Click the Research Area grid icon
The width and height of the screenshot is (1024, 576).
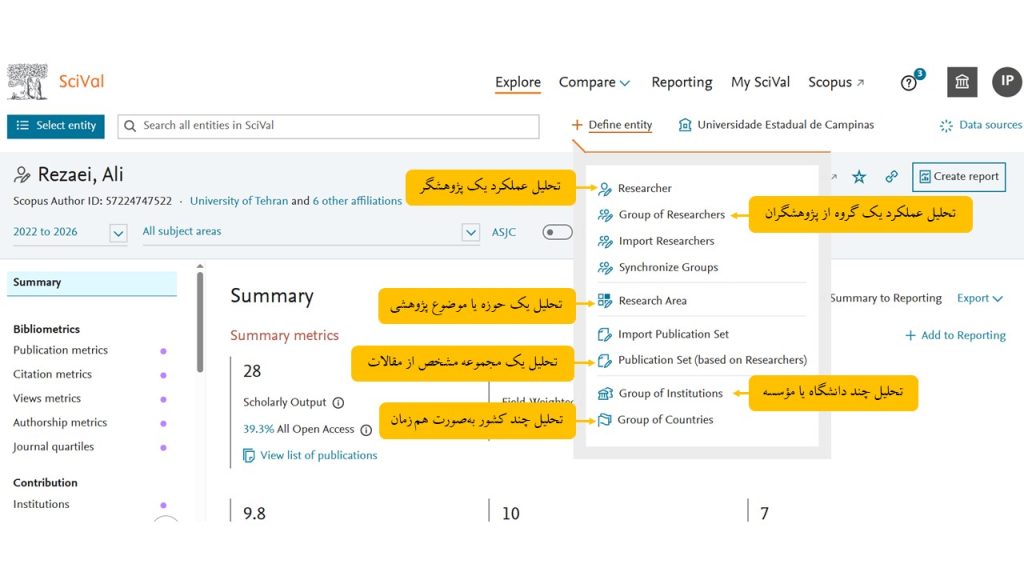(605, 300)
